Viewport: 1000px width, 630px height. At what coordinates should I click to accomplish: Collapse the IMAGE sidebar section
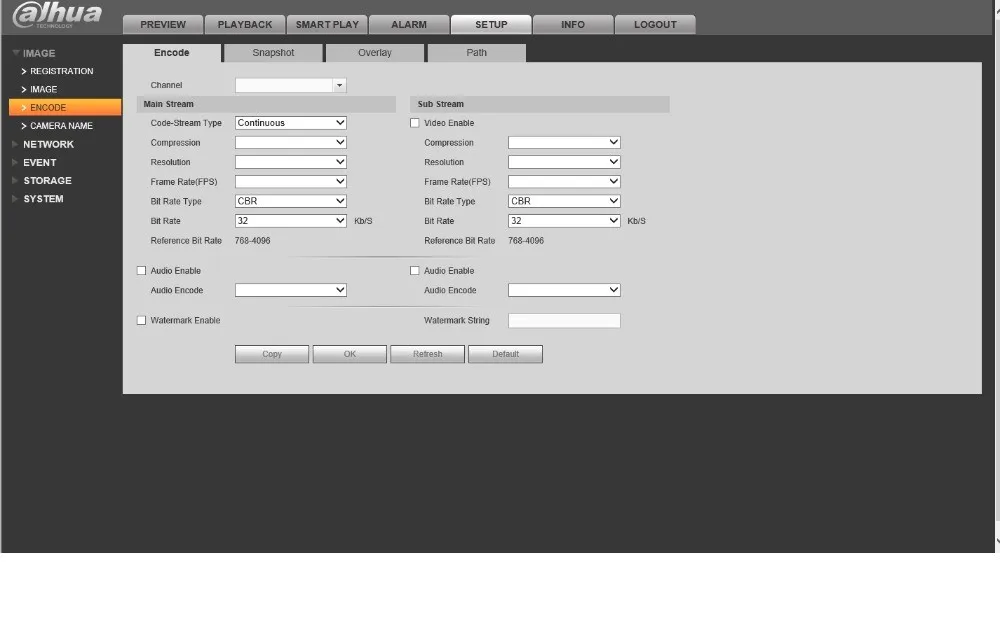34,53
